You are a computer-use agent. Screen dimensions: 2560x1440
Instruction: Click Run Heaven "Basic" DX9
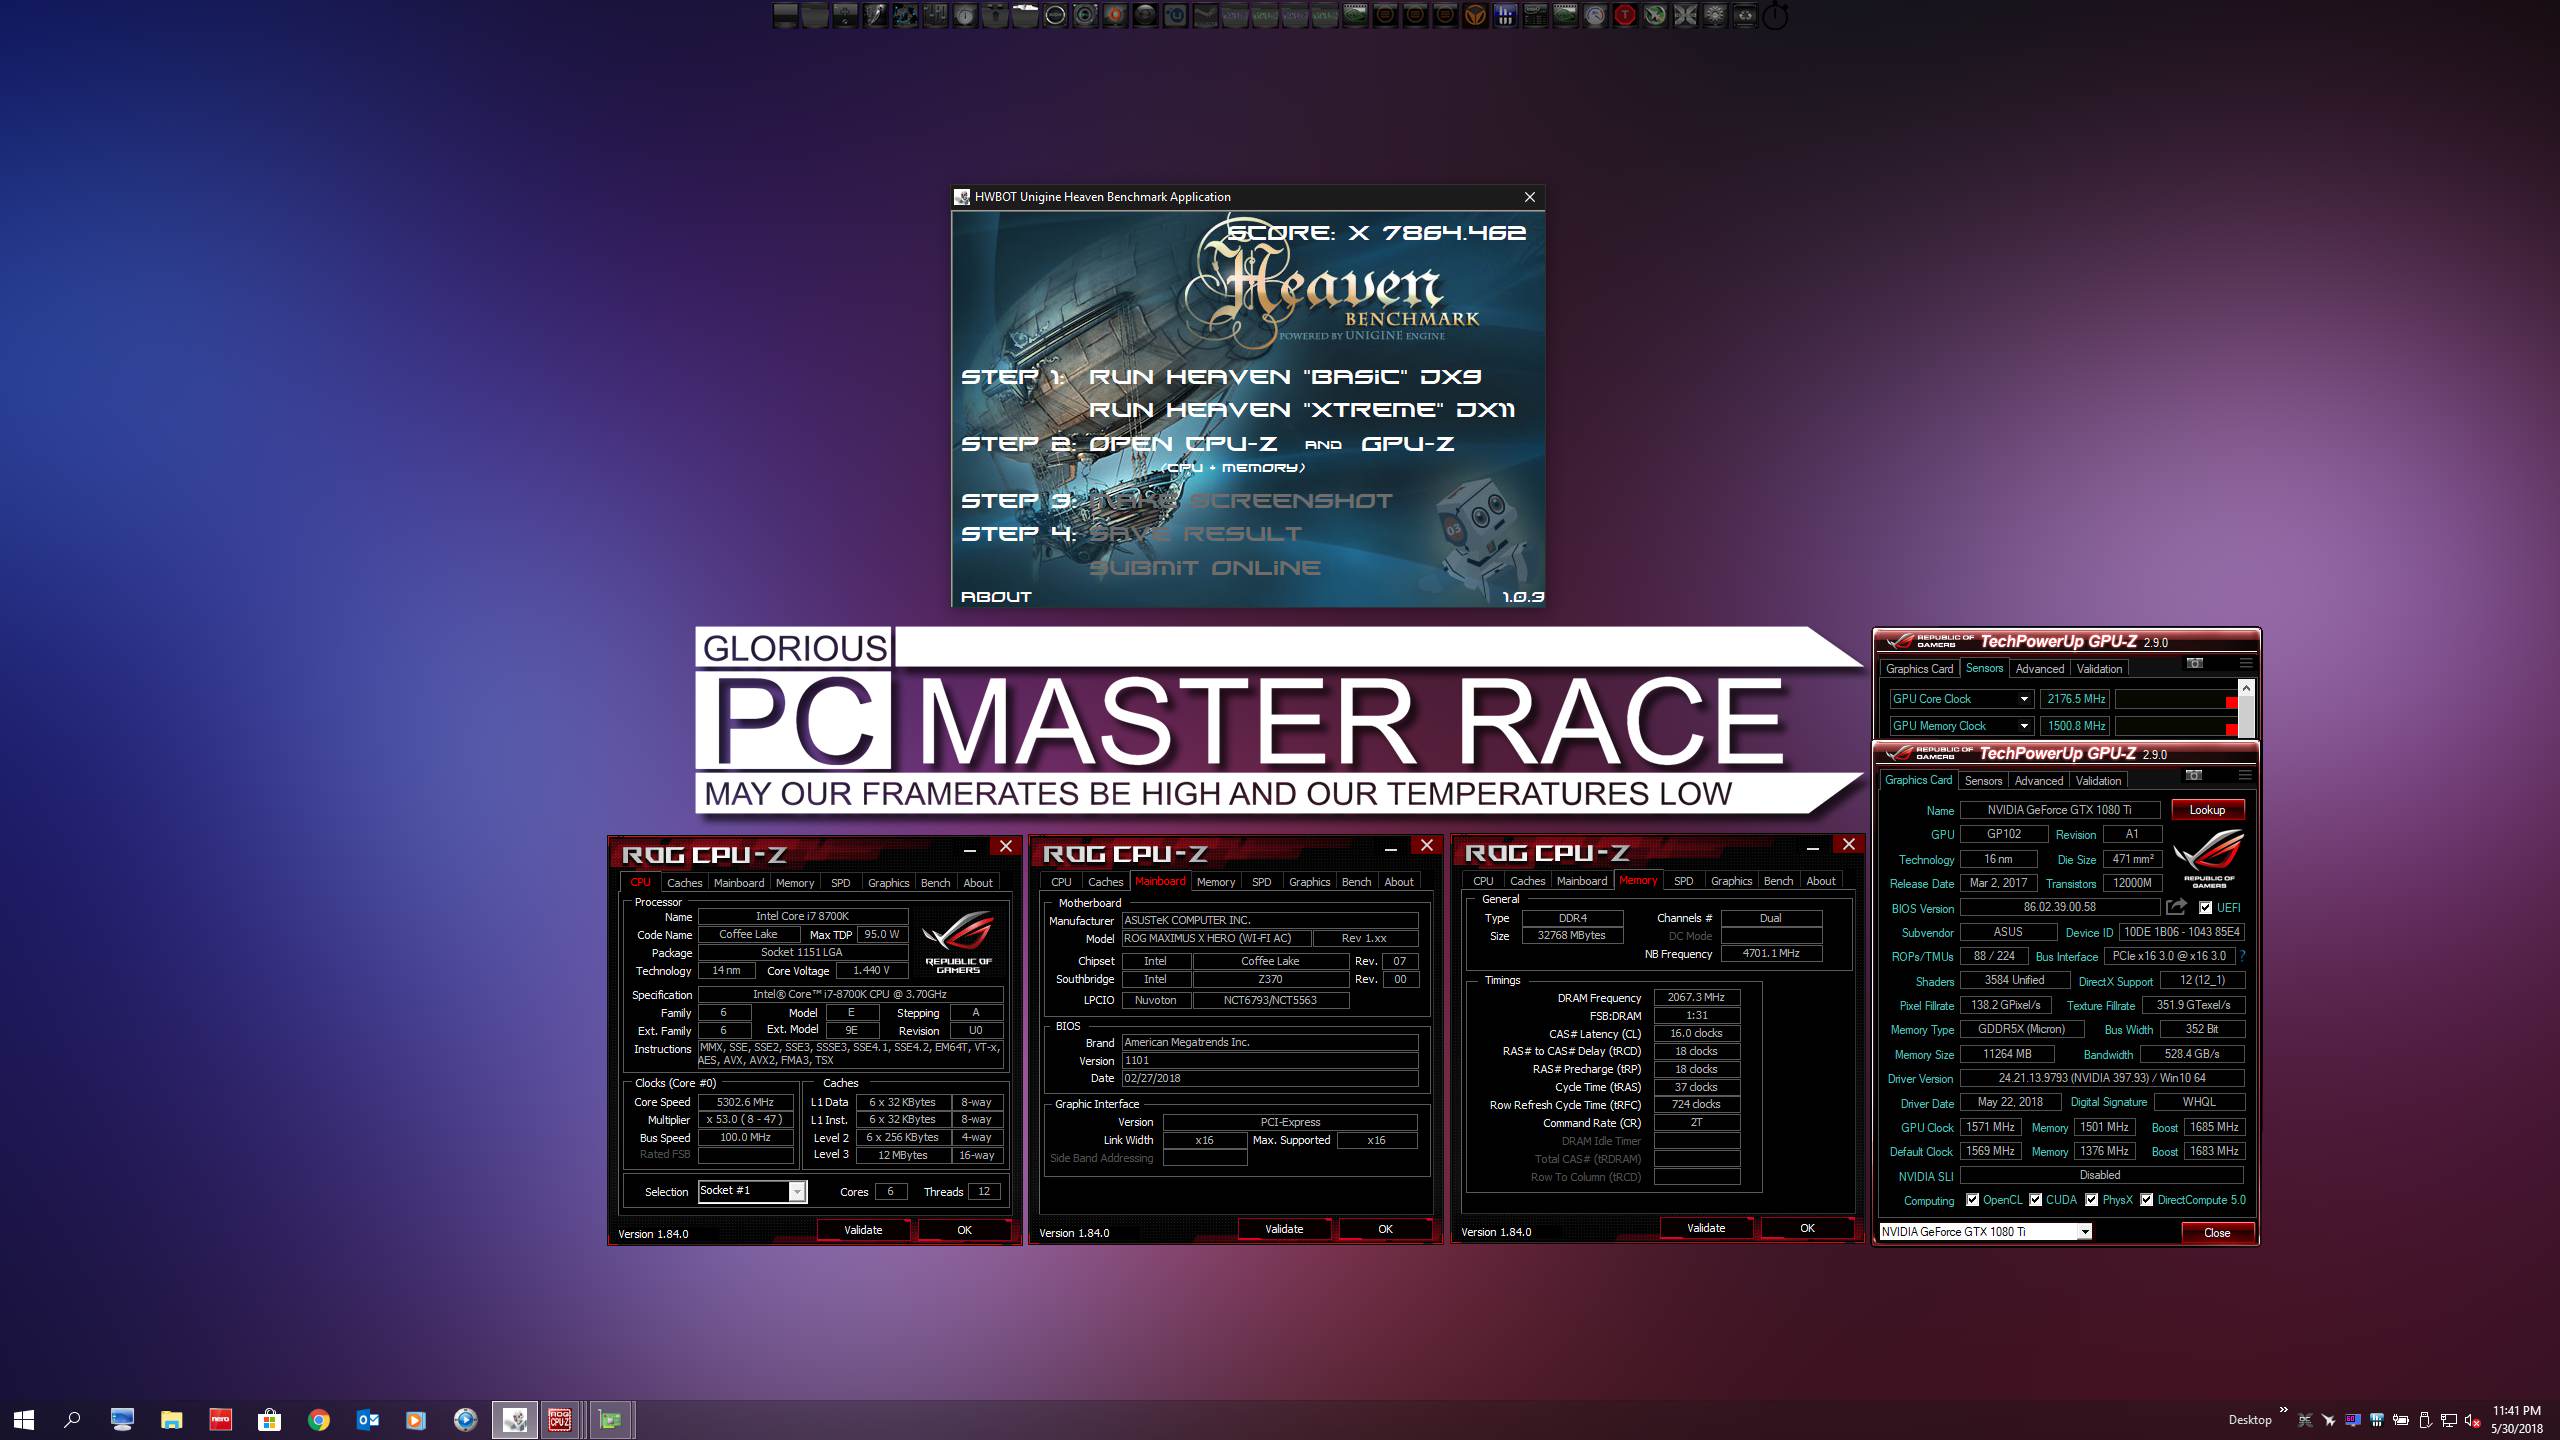pos(1284,377)
